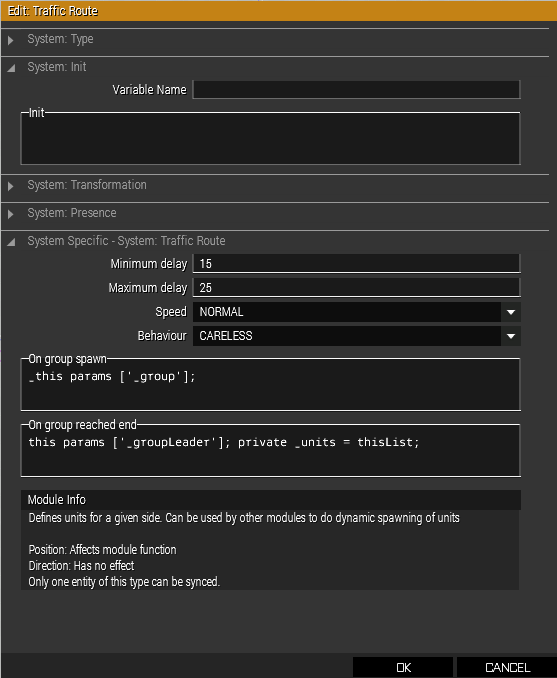Click inside the Init code box
557x678 pixels.
pos(270,138)
